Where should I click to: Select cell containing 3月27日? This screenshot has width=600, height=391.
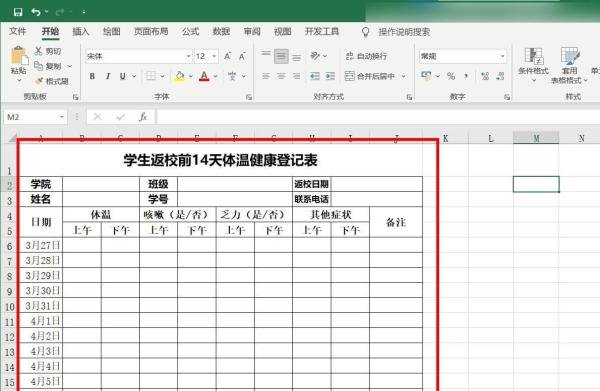41,245
